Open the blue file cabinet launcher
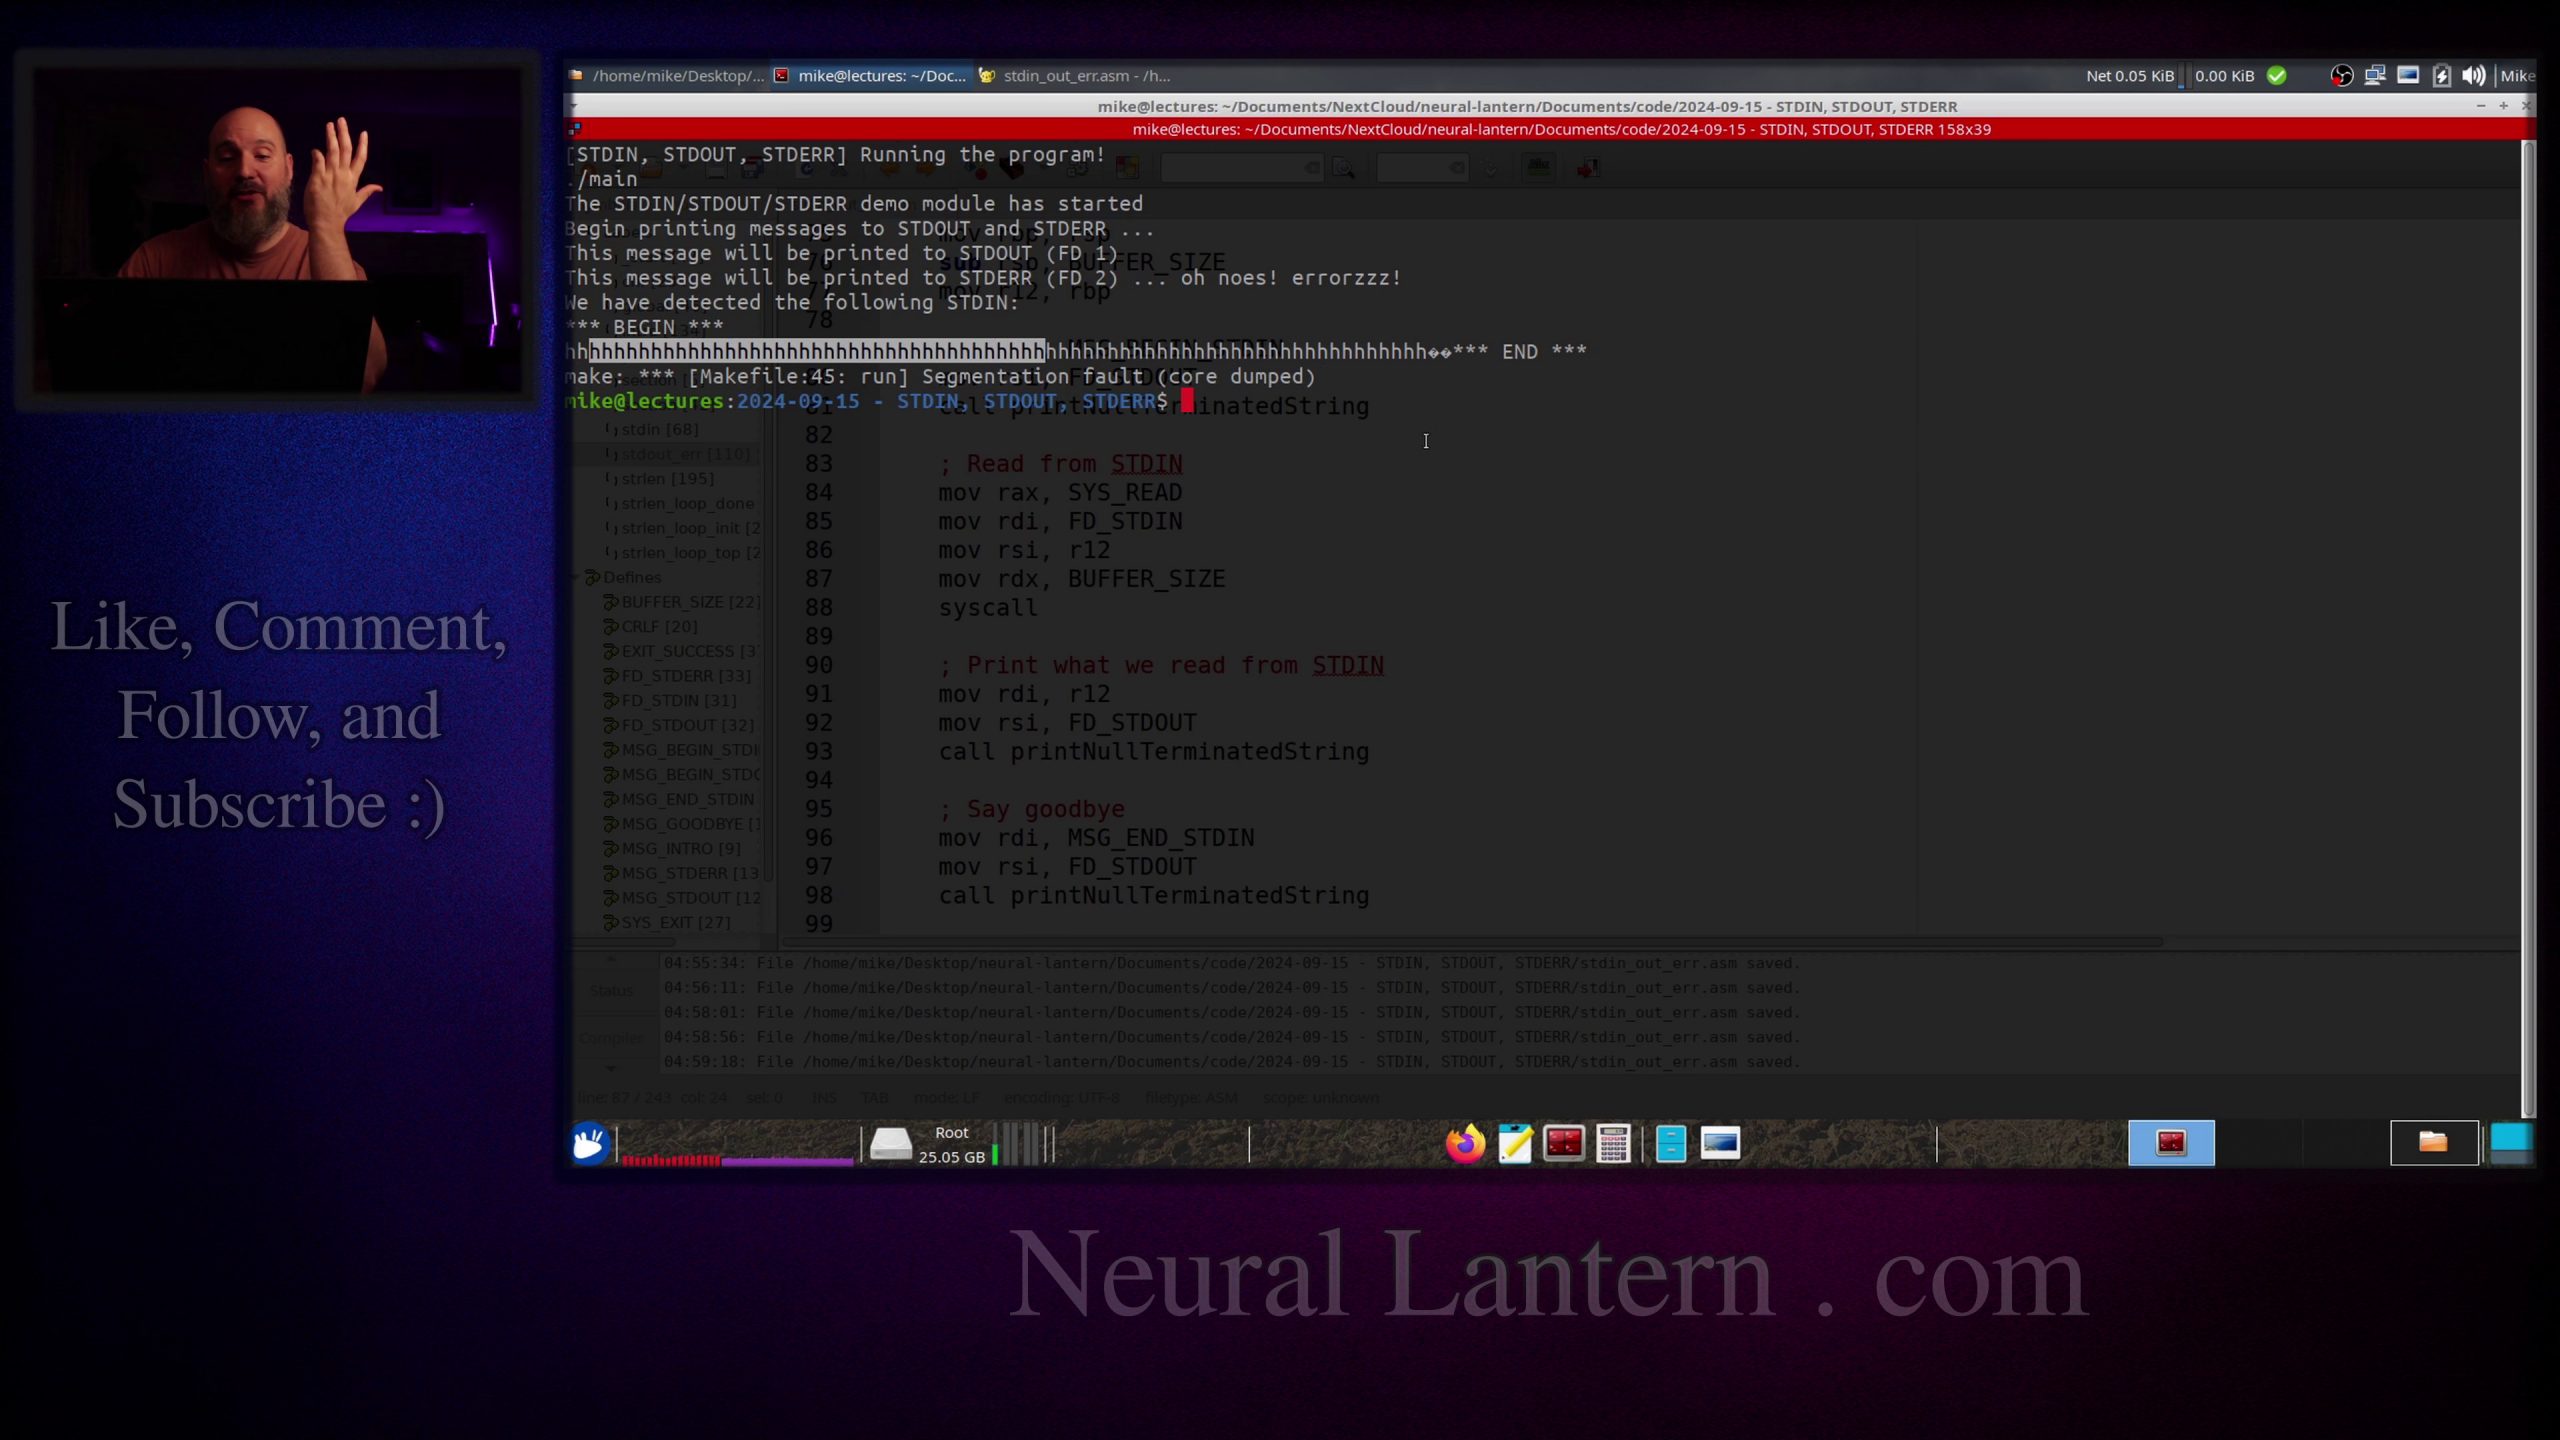 click(x=1671, y=1143)
